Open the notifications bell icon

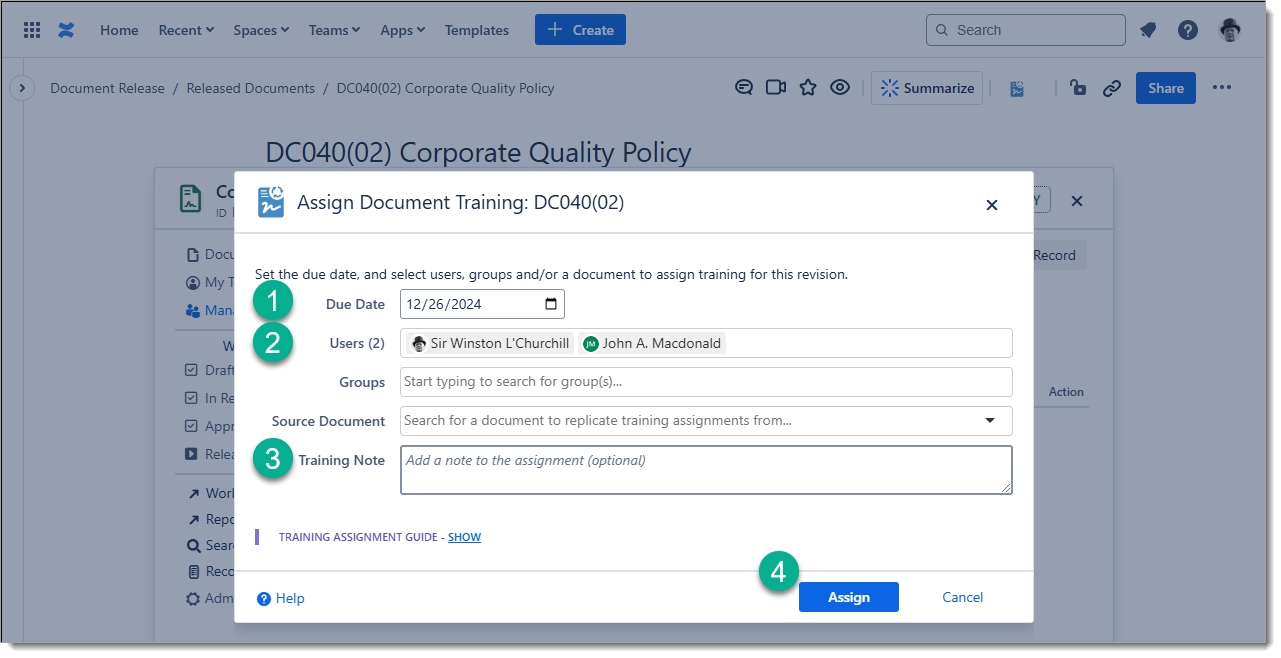[x=1148, y=30]
